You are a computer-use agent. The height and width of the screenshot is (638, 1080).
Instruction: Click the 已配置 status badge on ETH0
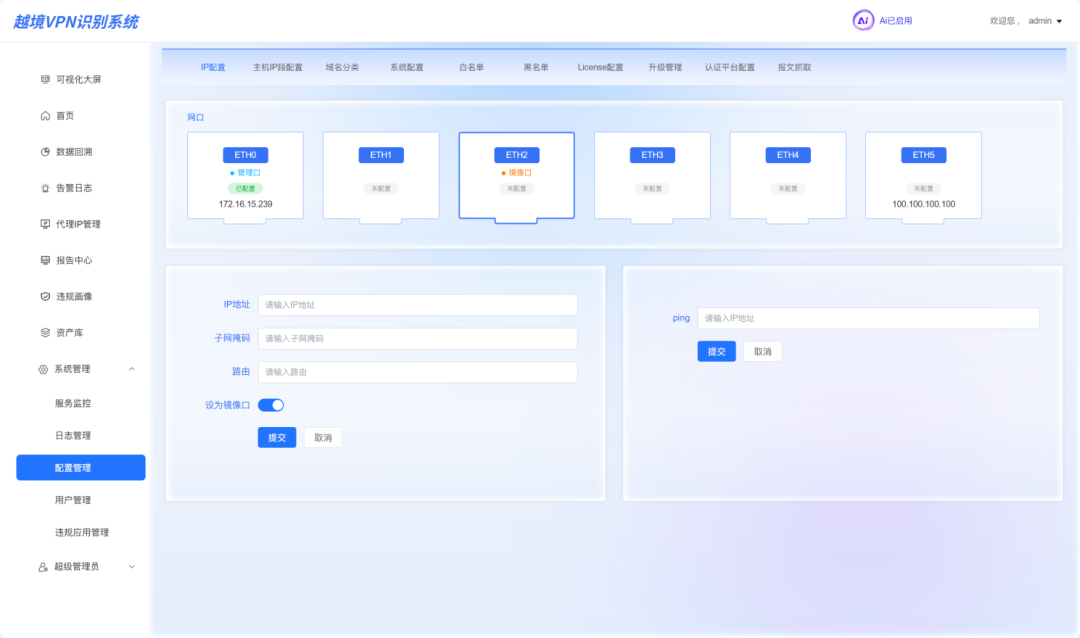pyautogui.click(x=245, y=188)
